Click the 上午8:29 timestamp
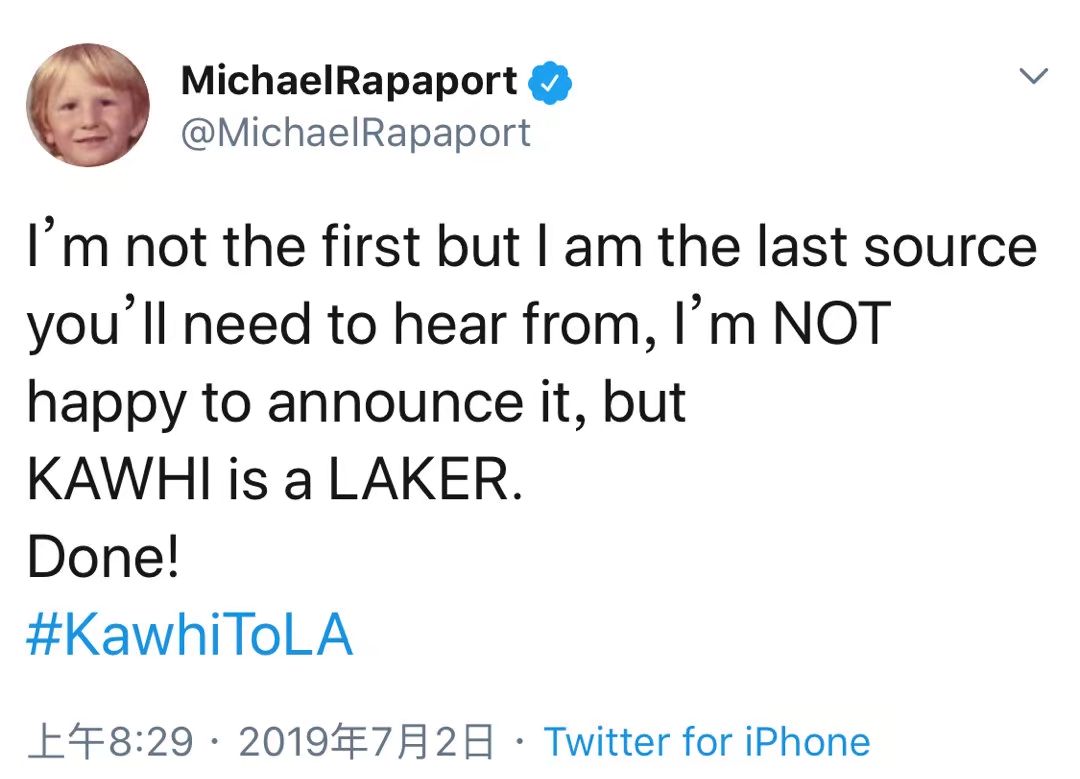This screenshot has height=779, width=1080. 110,742
